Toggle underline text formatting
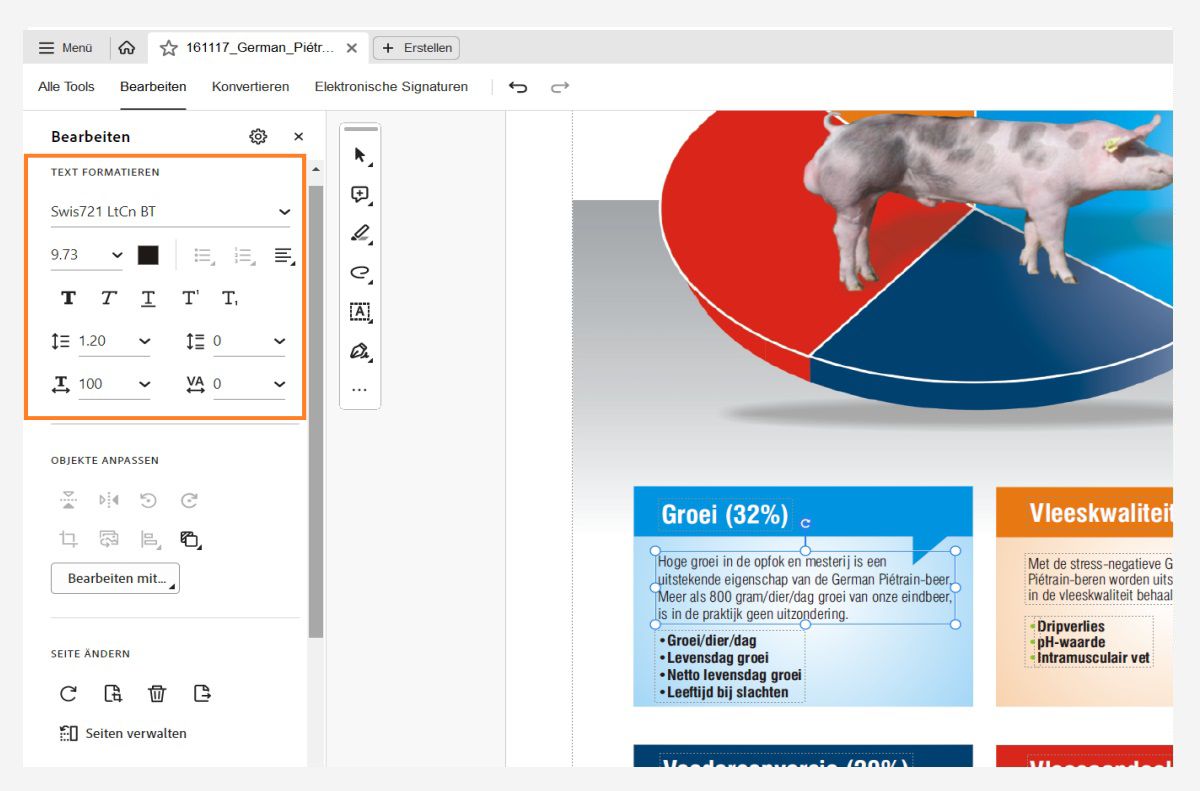This screenshot has height=791, width=1200. click(148, 298)
